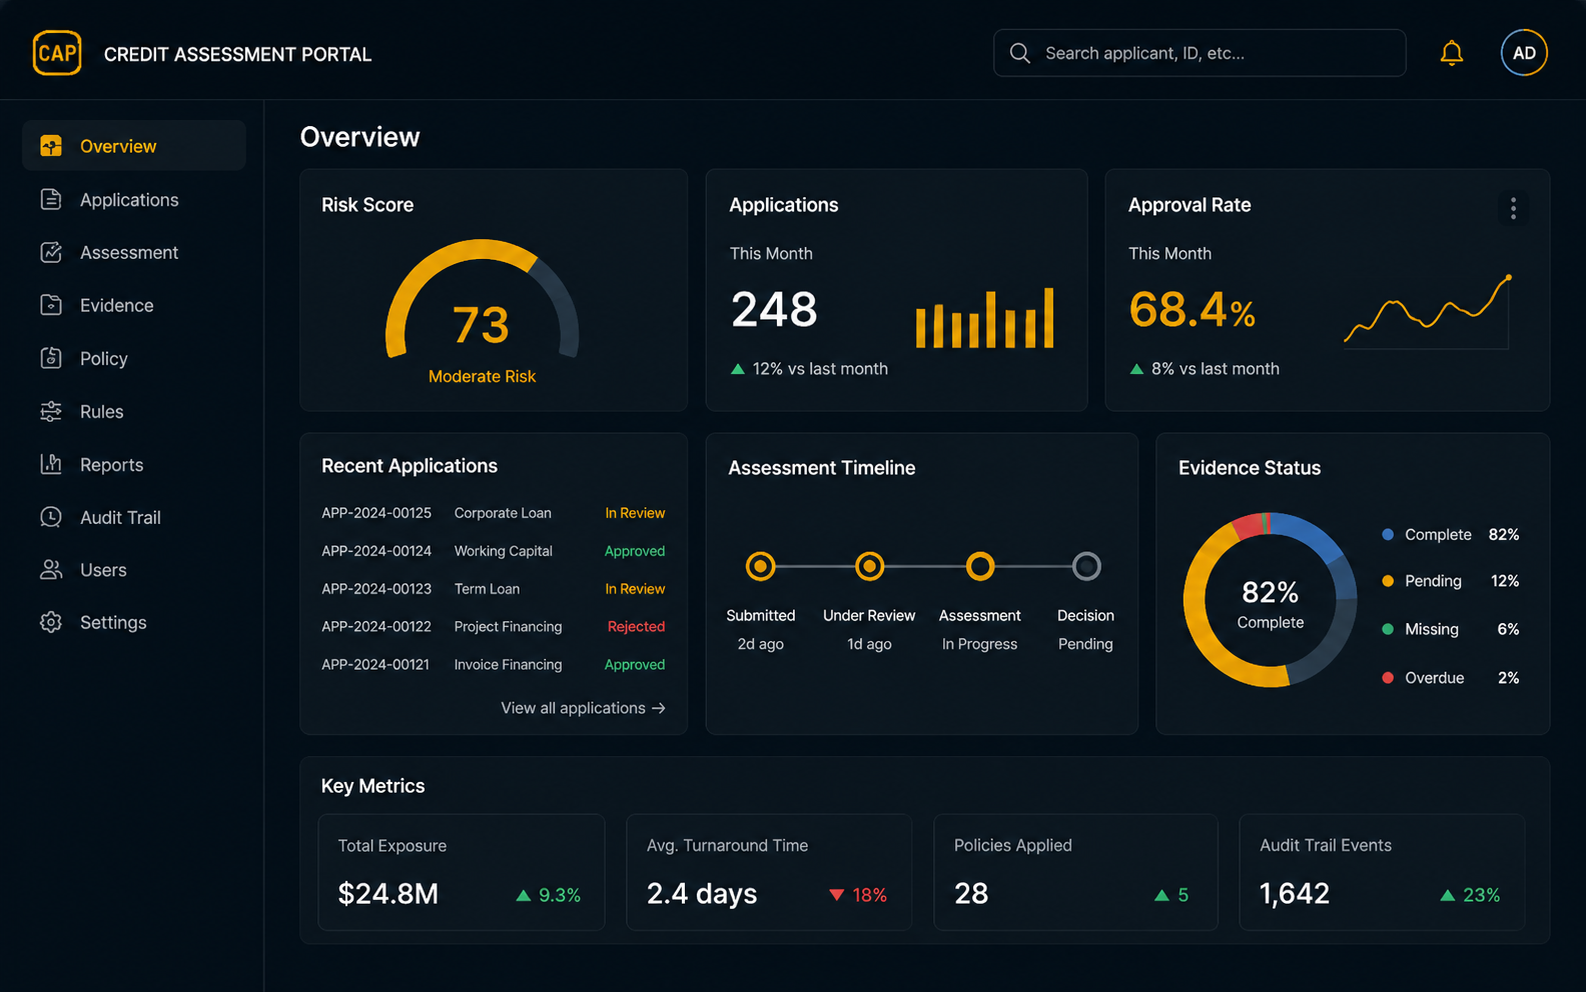The width and height of the screenshot is (1586, 992).
Task: Click the CAP logo icon
Action: [57, 53]
